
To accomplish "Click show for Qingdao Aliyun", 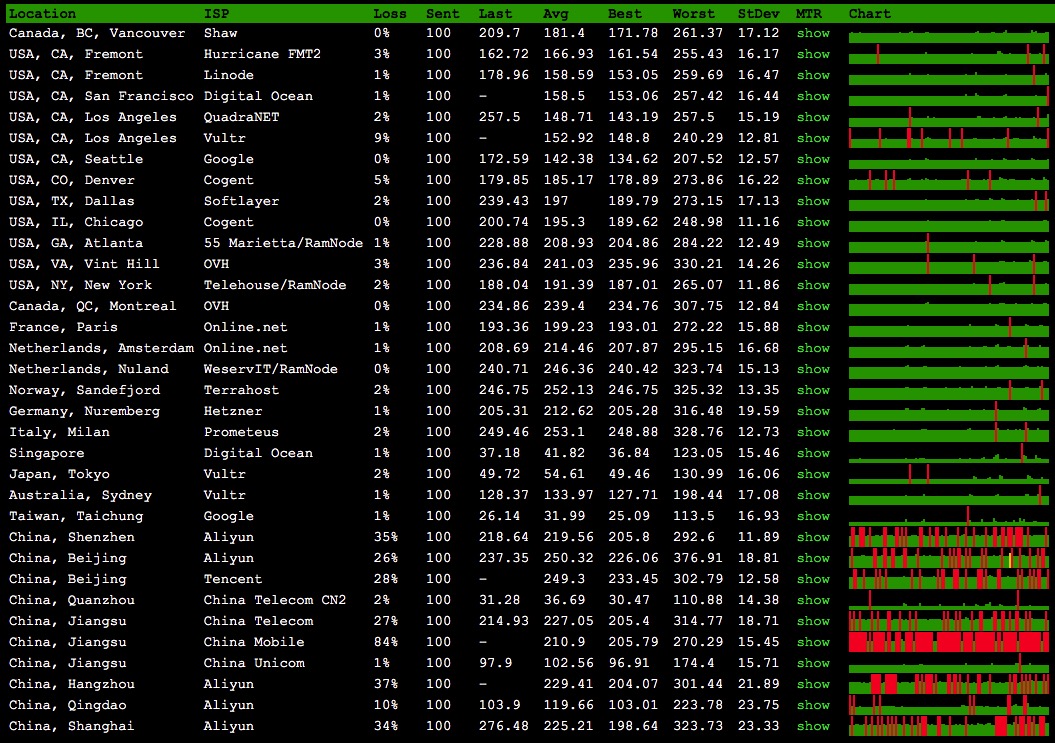I will click(813, 705).
